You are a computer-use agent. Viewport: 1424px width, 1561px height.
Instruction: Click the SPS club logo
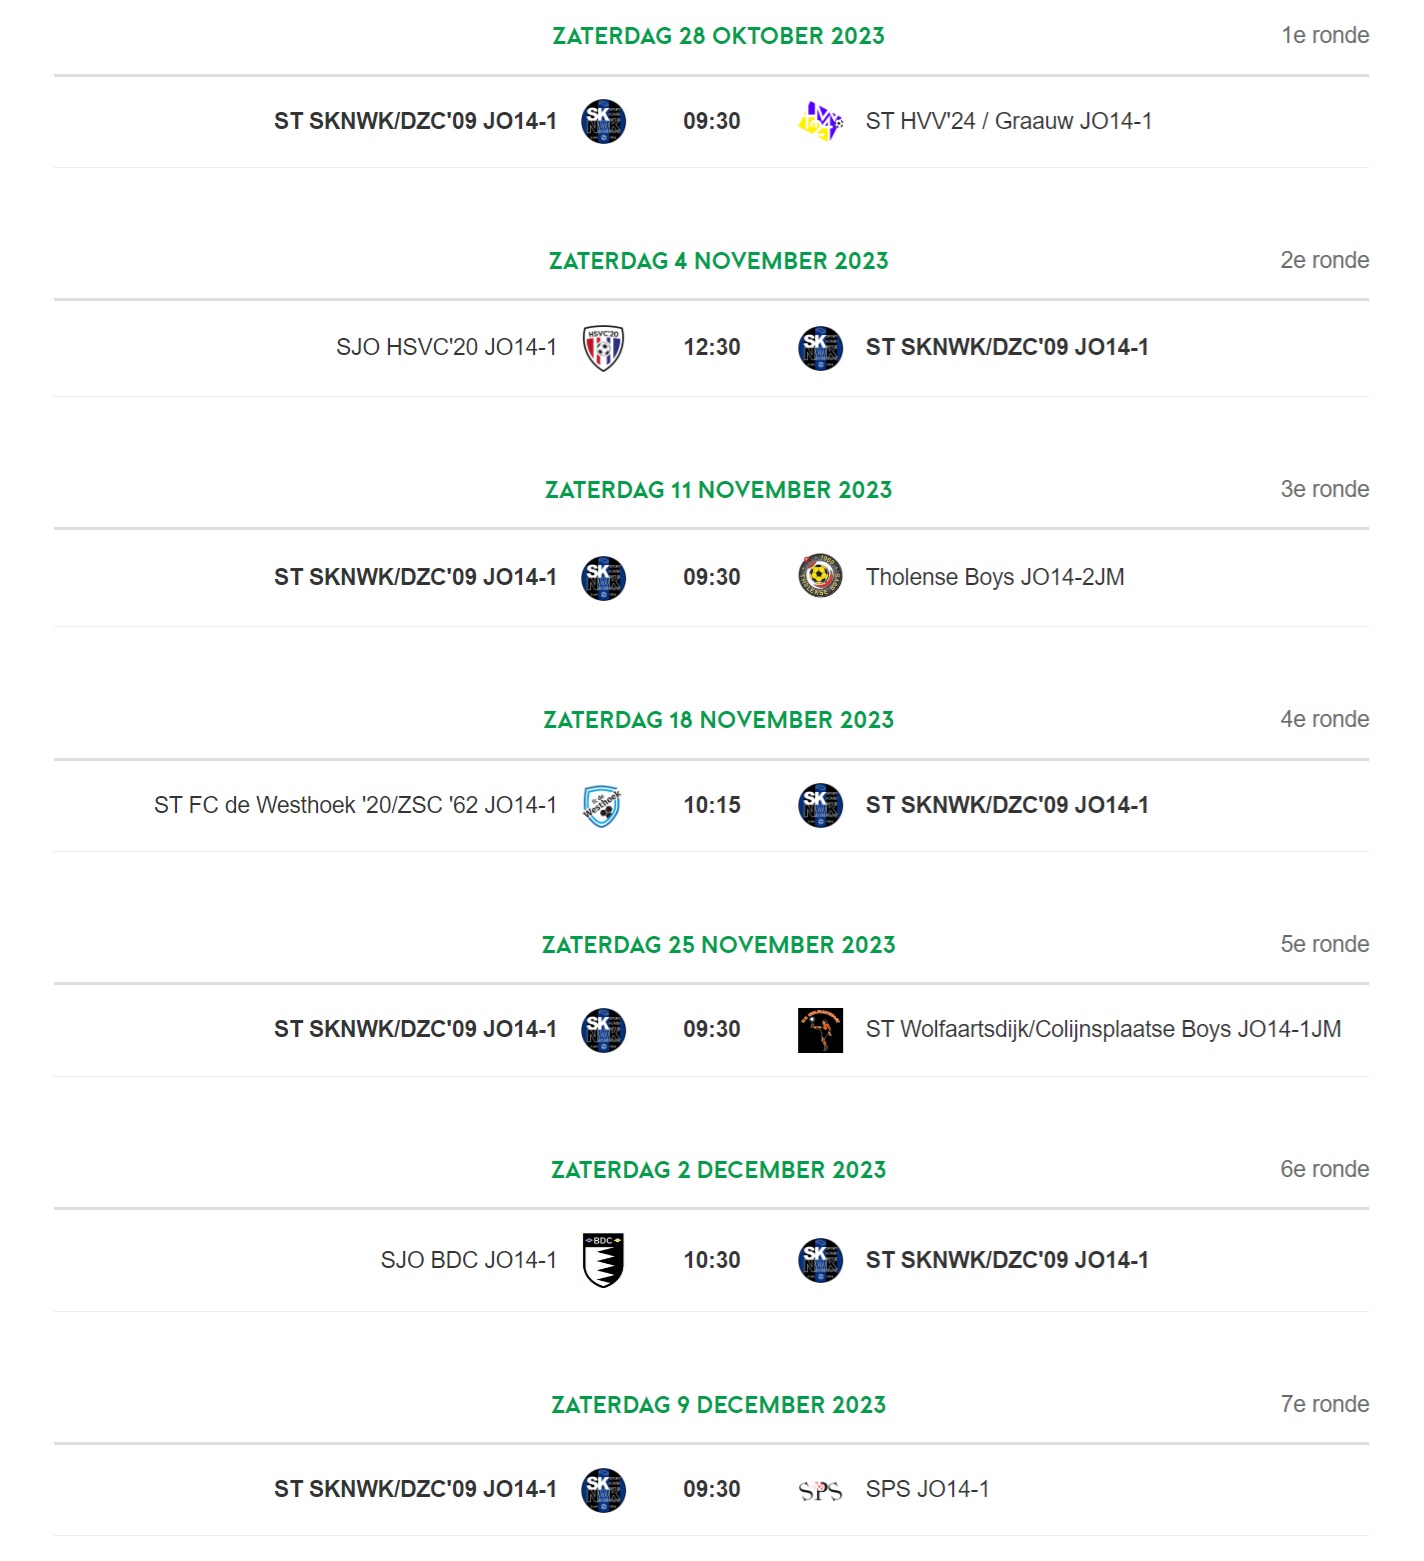click(820, 1490)
